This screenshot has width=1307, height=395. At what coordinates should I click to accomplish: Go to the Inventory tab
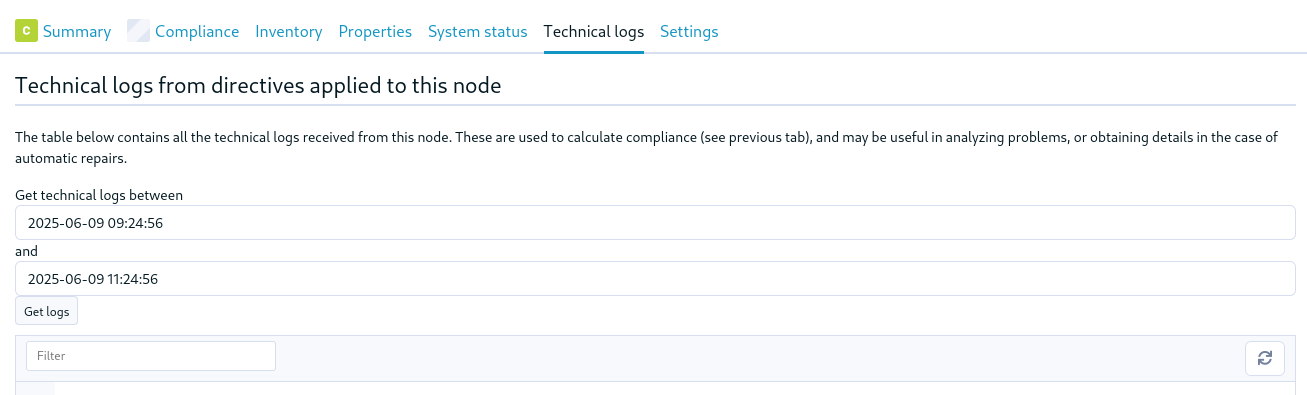(x=289, y=31)
